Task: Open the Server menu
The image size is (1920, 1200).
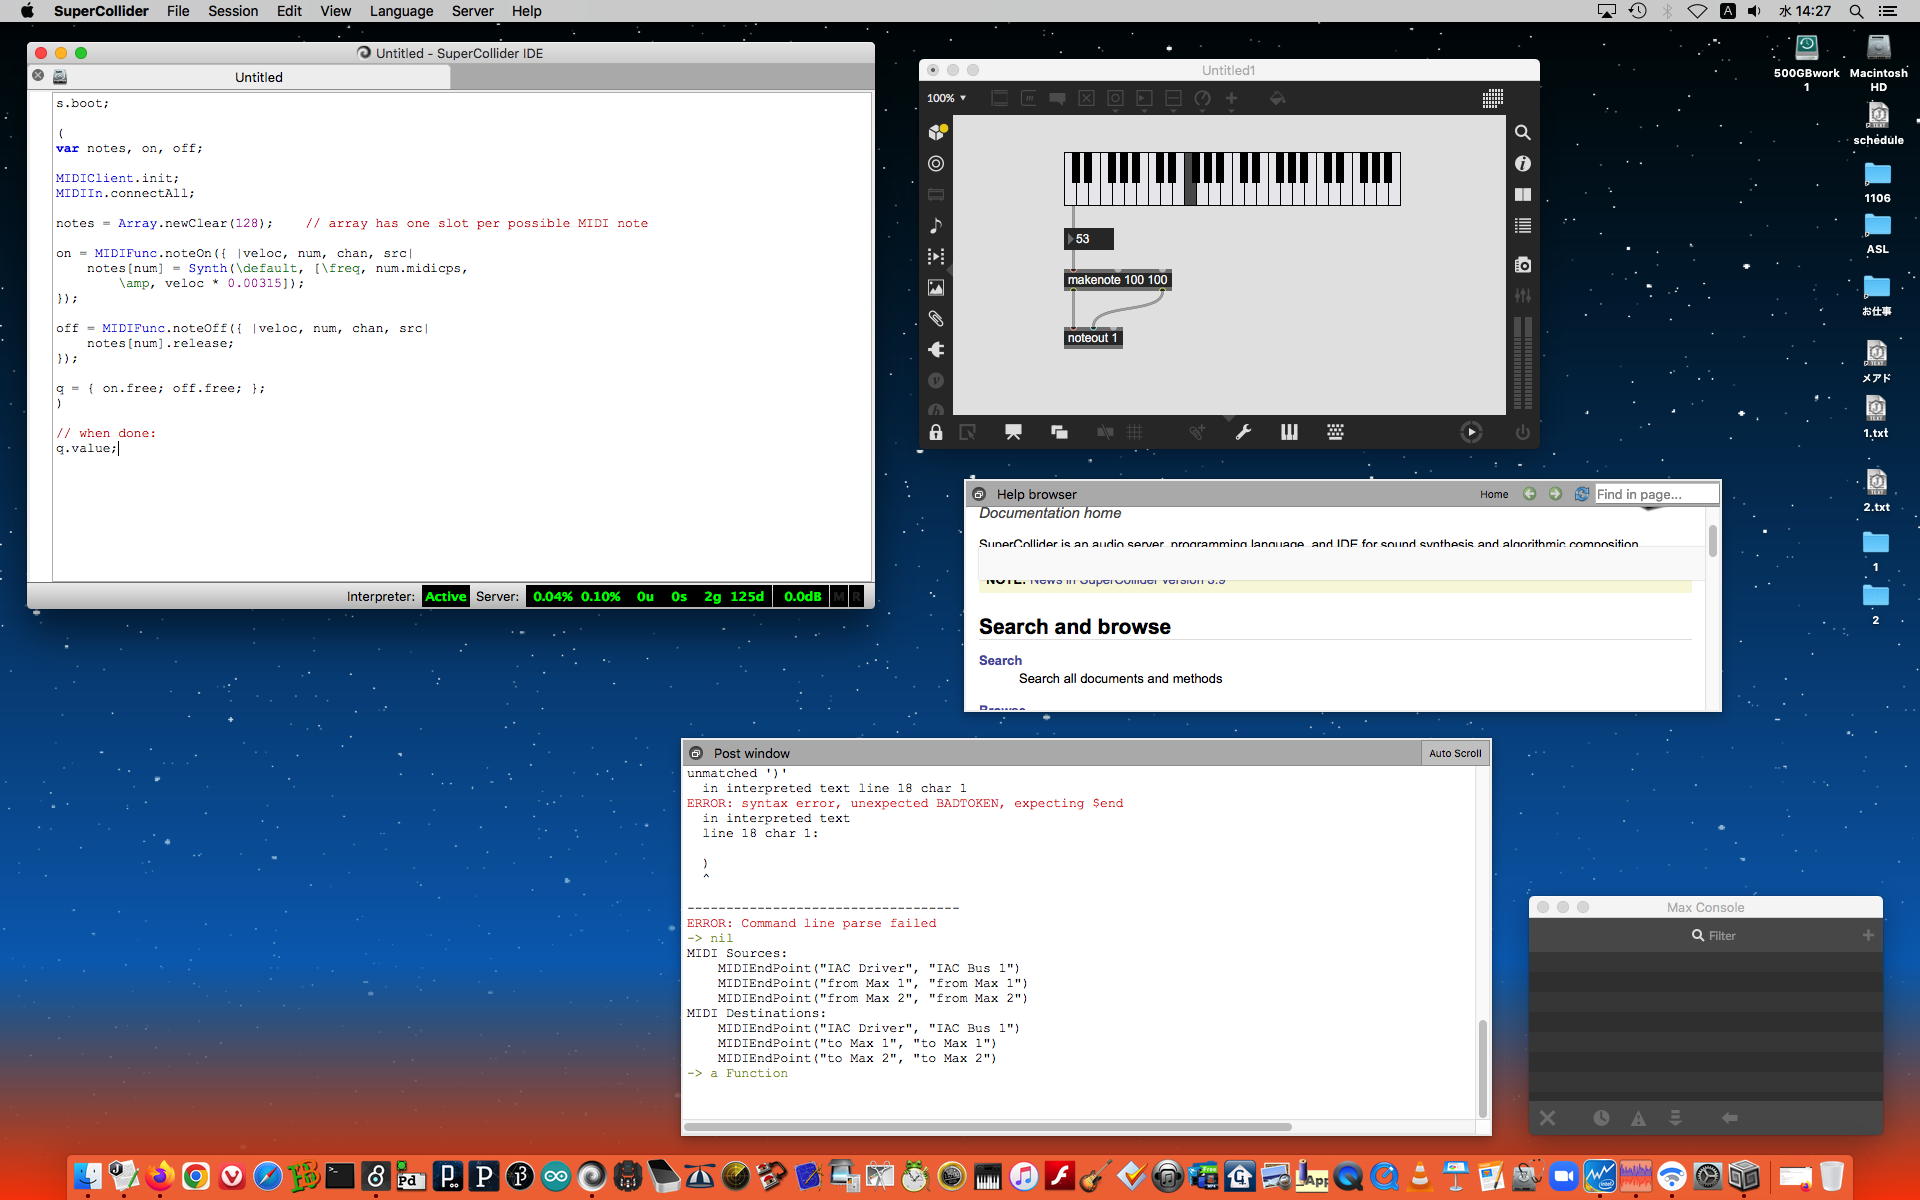Action: click(x=472, y=11)
